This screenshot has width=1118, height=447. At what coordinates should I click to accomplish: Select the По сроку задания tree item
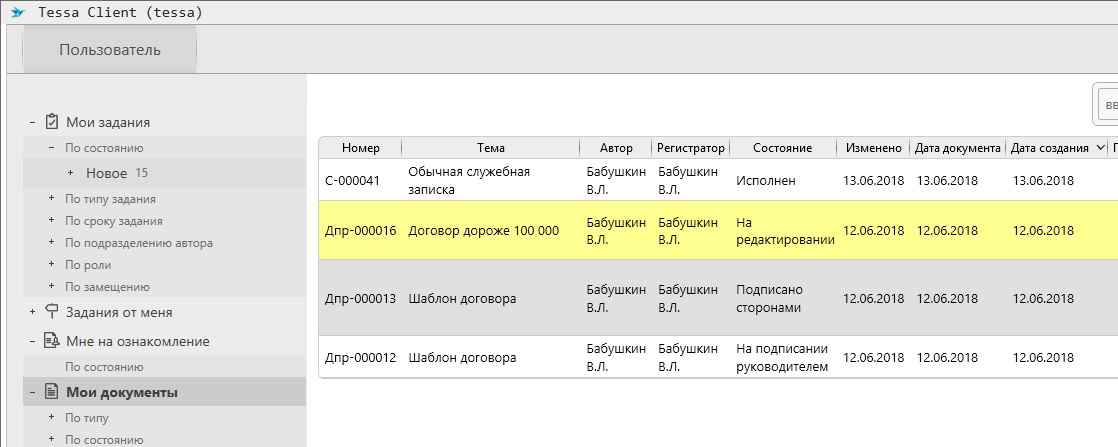click(114, 221)
